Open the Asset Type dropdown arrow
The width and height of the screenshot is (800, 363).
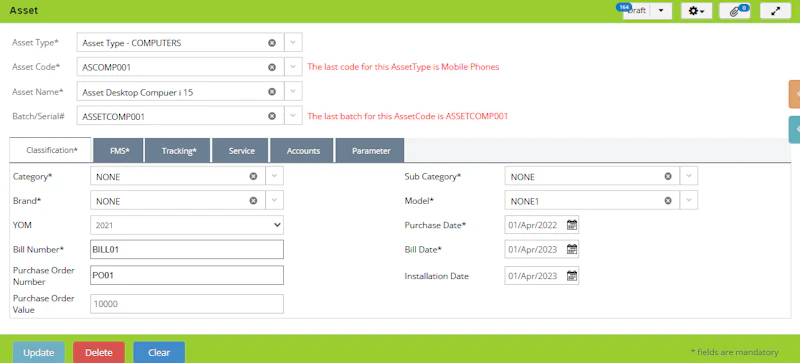pos(293,43)
